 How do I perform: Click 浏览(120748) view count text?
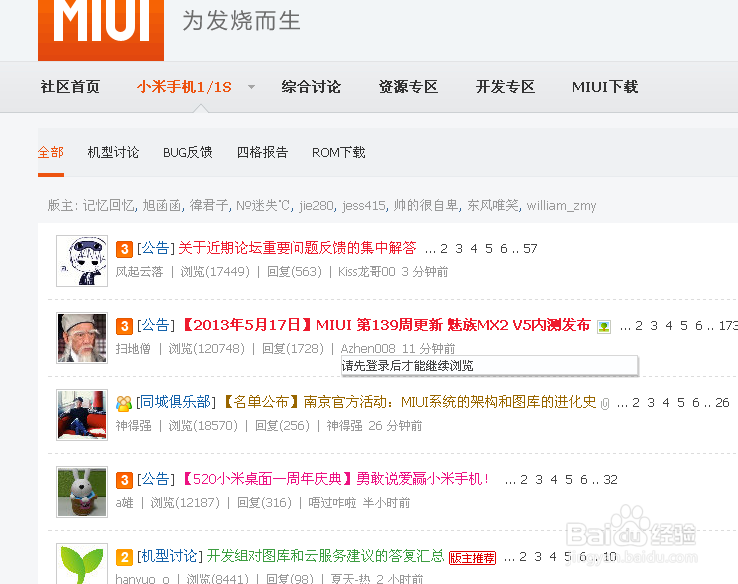(x=207, y=349)
